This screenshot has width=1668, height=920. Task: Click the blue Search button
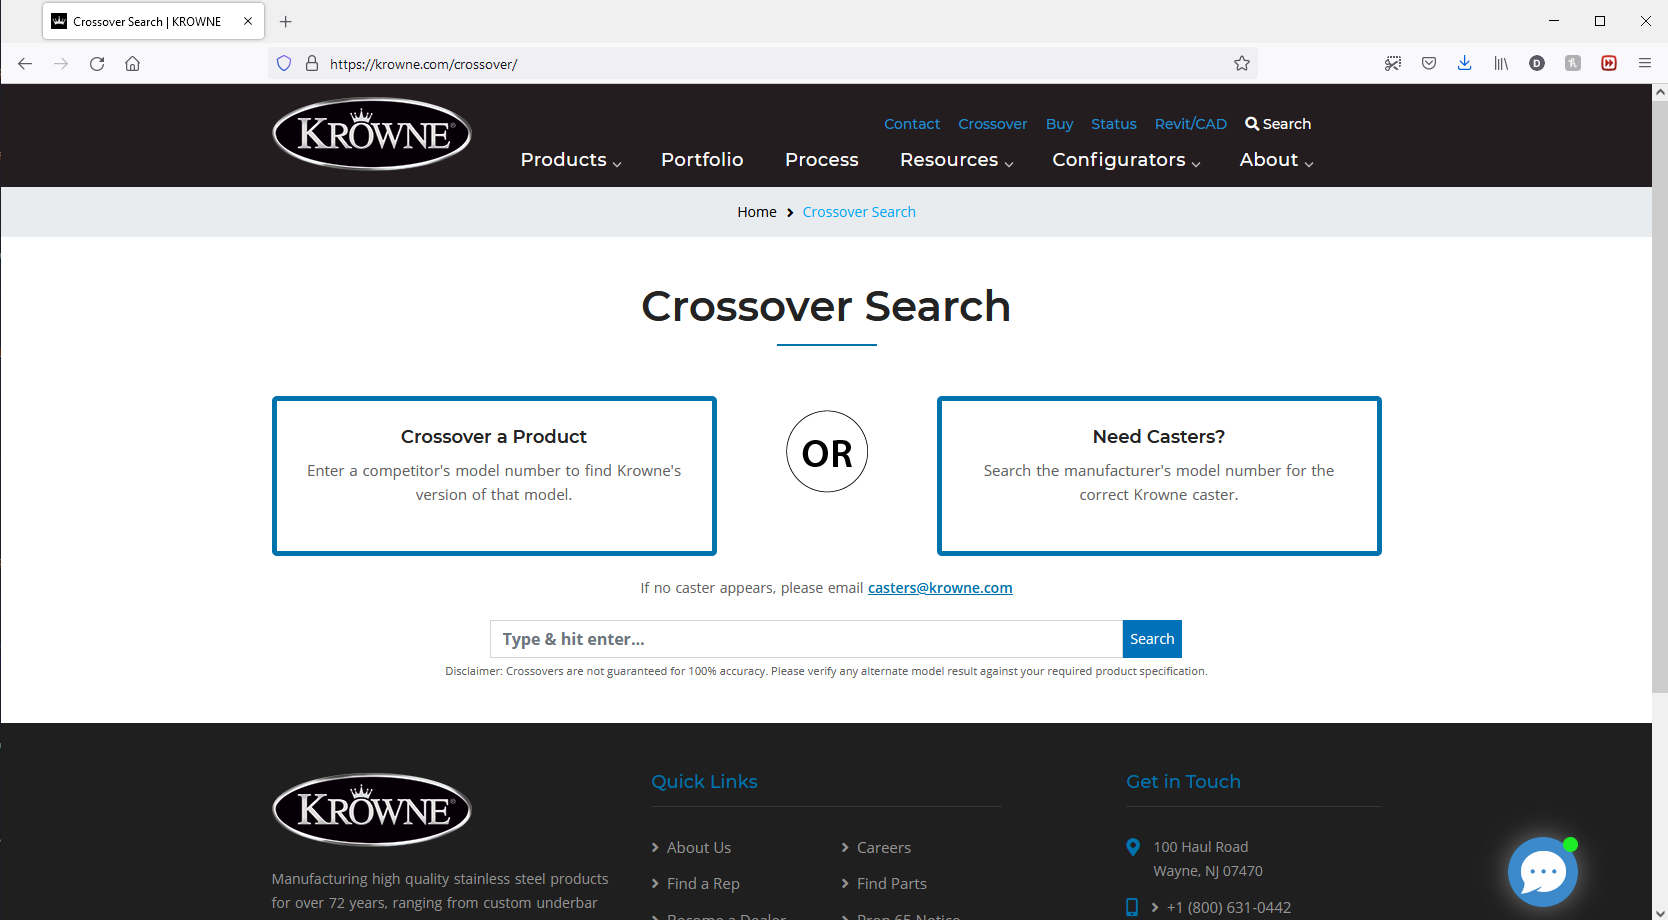pos(1152,639)
